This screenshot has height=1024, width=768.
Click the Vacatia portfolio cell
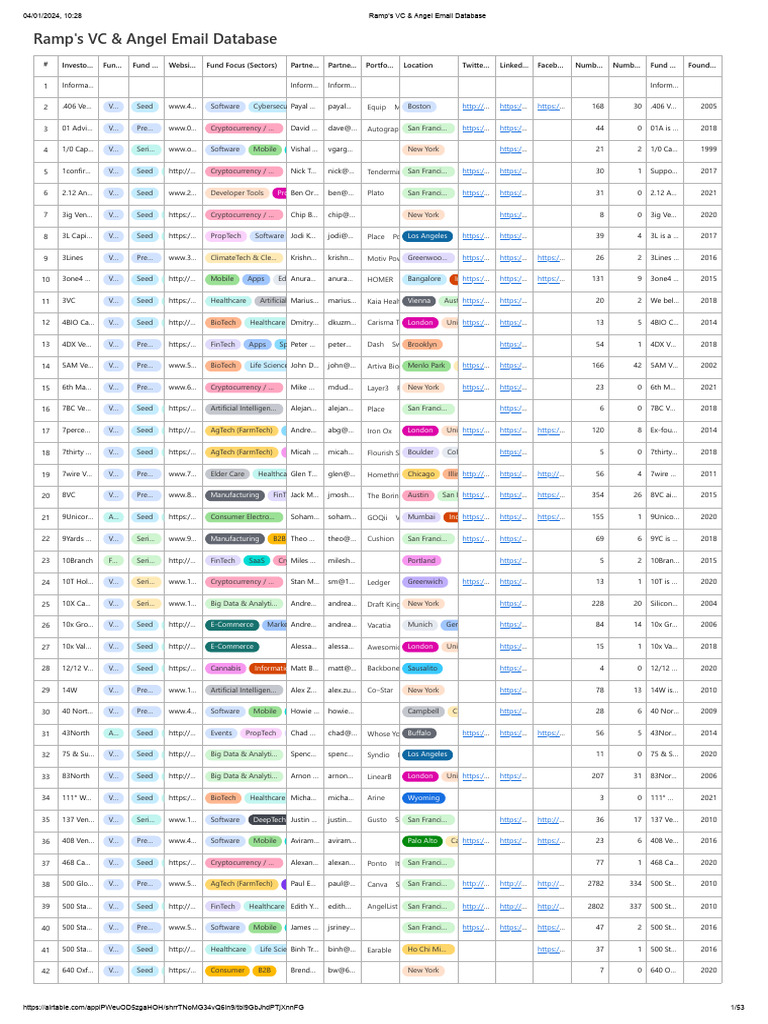381,626
